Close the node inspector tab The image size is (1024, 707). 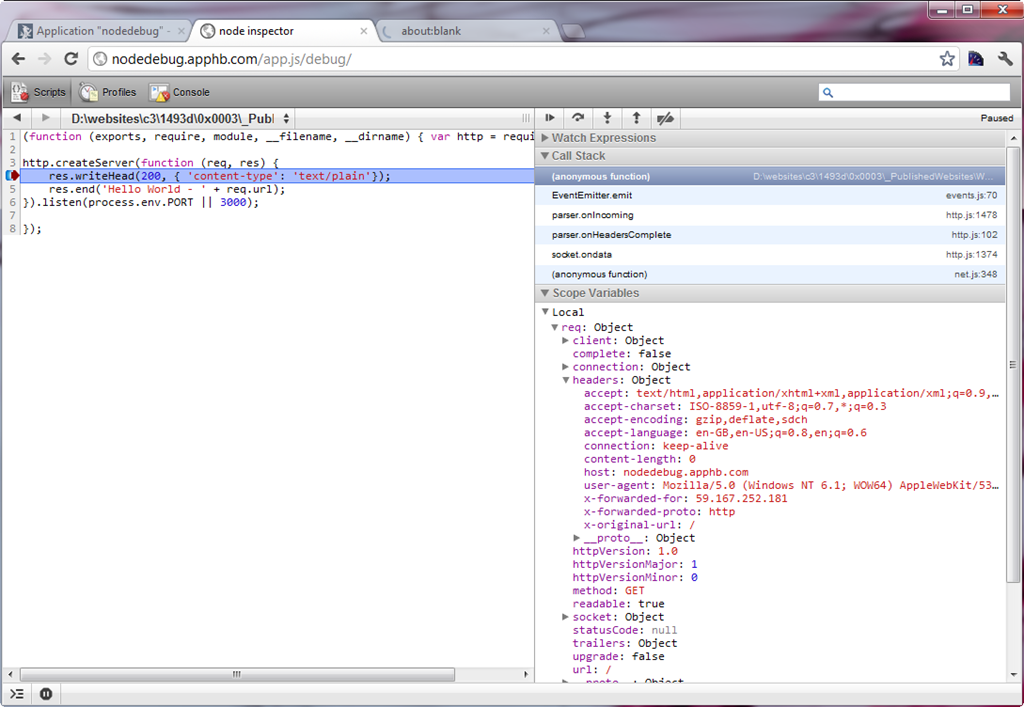tap(364, 31)
